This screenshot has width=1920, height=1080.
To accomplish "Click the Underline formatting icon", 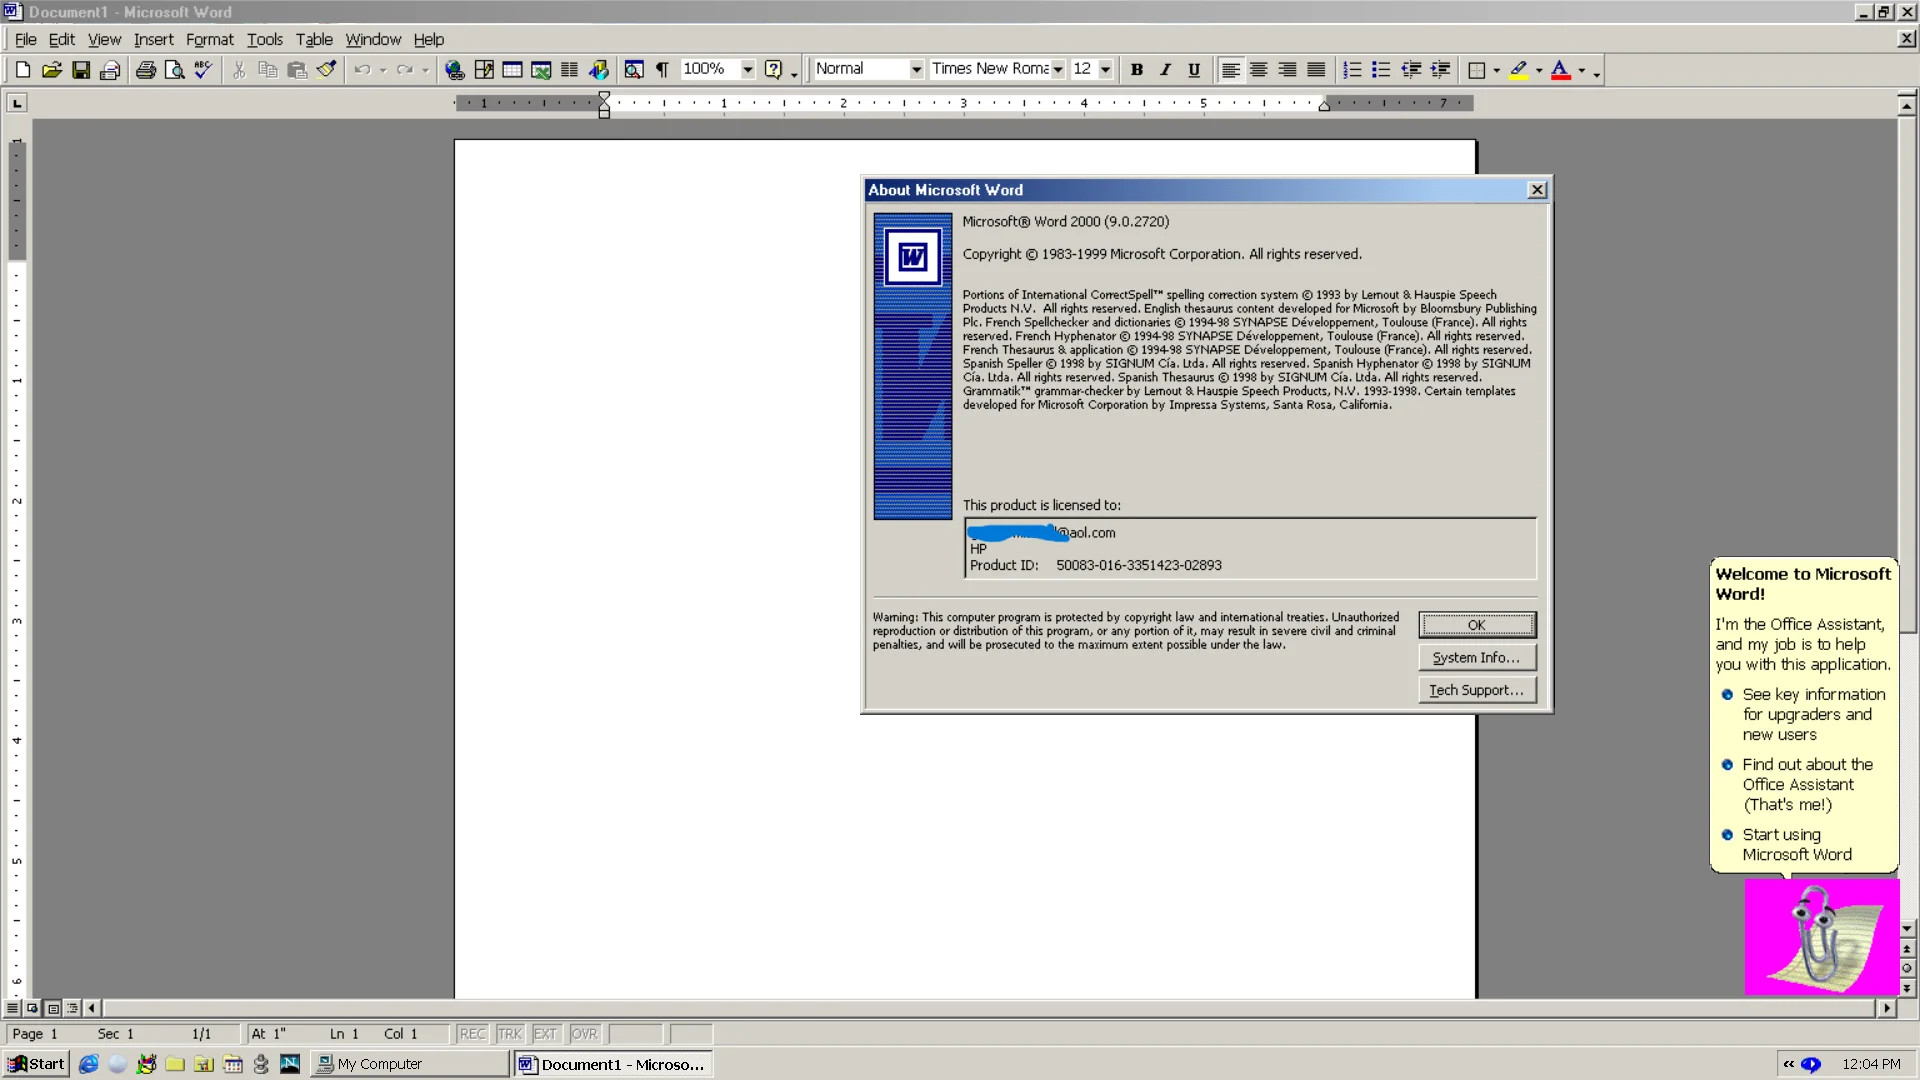I will click(1193, 69).
